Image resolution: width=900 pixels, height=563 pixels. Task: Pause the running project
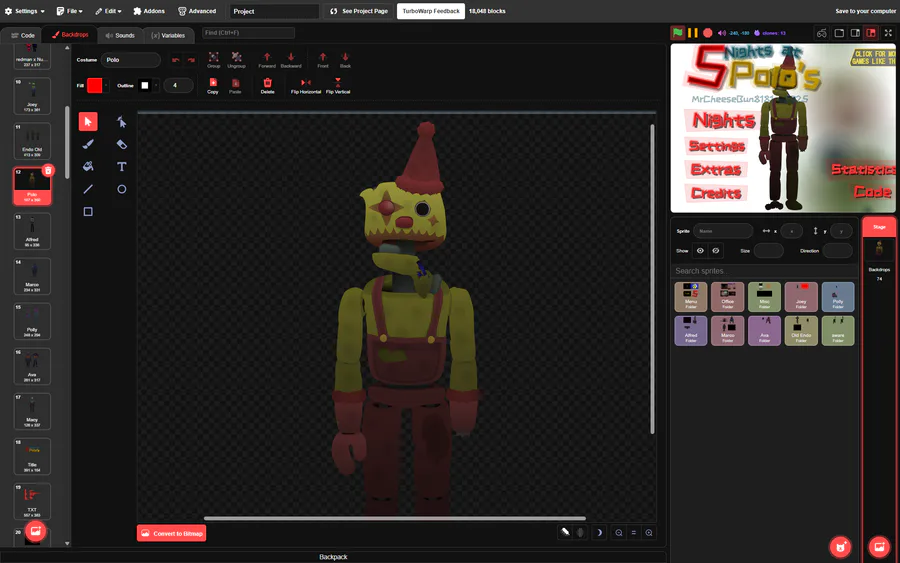pos(693,33)
